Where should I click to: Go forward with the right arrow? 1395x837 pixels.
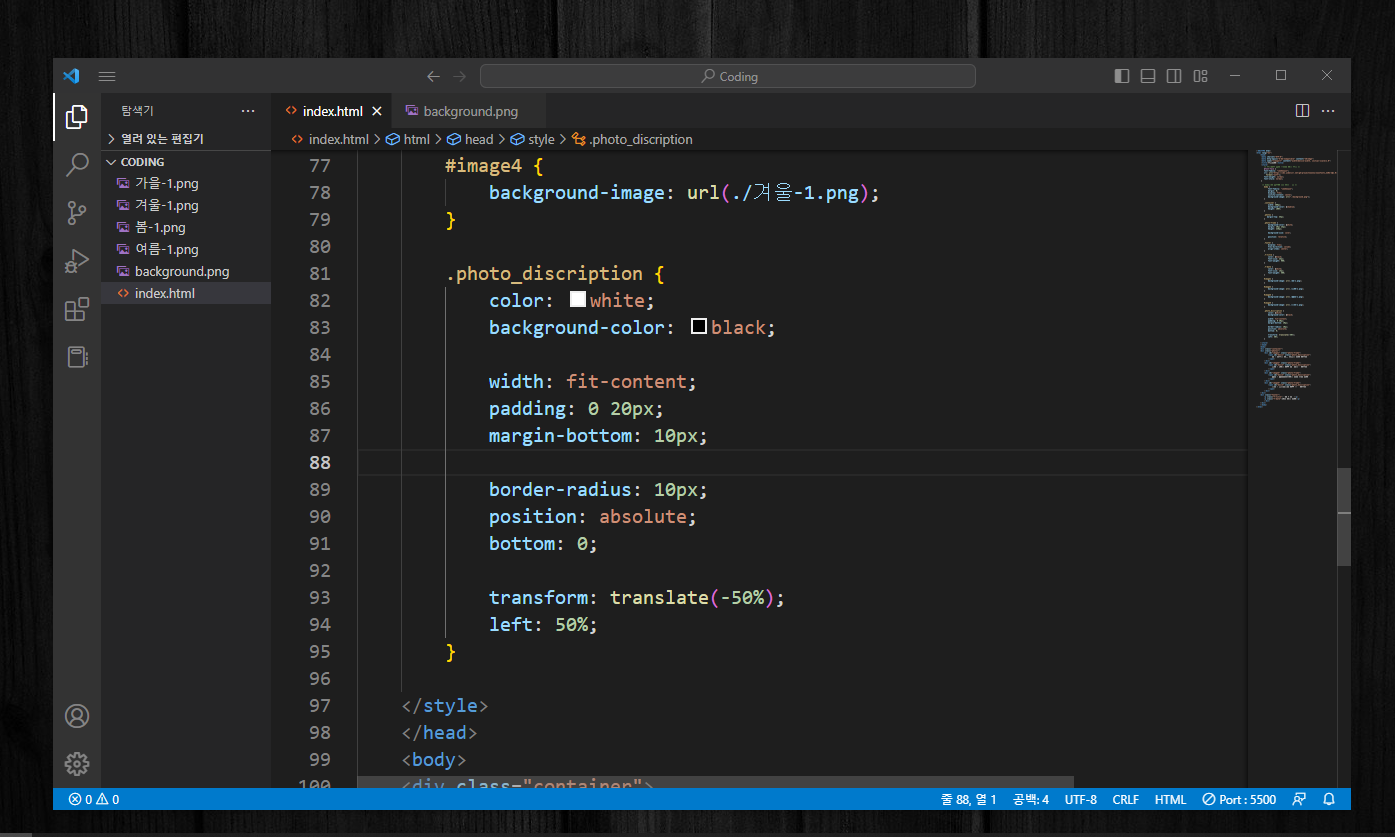459,76
